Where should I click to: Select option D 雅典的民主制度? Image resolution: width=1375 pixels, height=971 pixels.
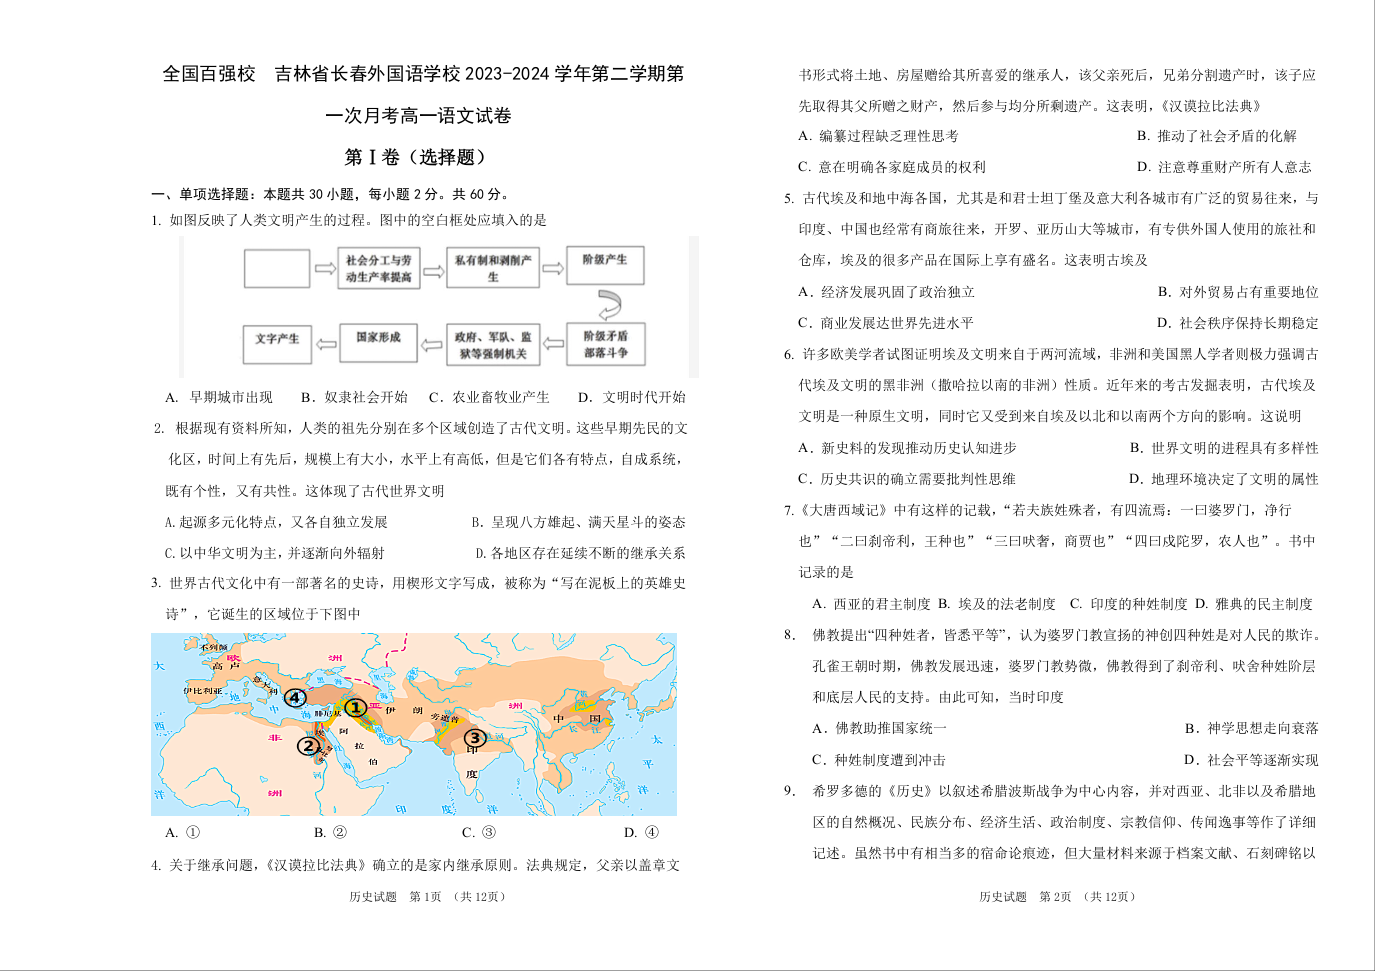coord(1254,604)
